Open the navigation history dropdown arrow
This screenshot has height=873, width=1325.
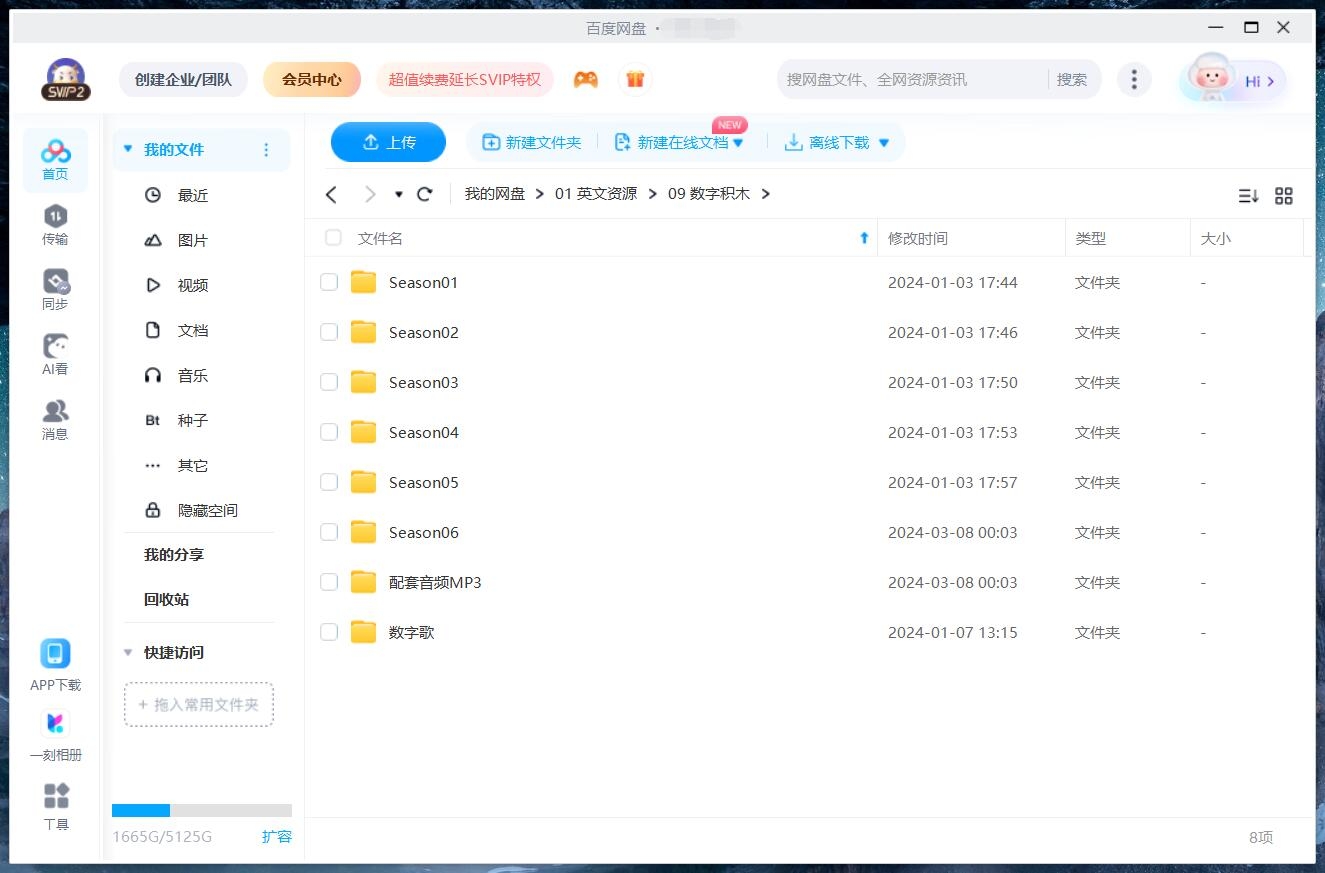399,194
